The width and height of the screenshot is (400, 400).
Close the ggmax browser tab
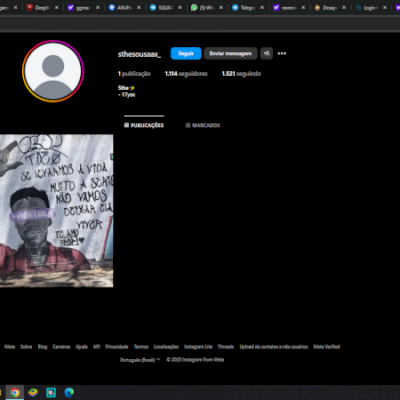(98, 7)
